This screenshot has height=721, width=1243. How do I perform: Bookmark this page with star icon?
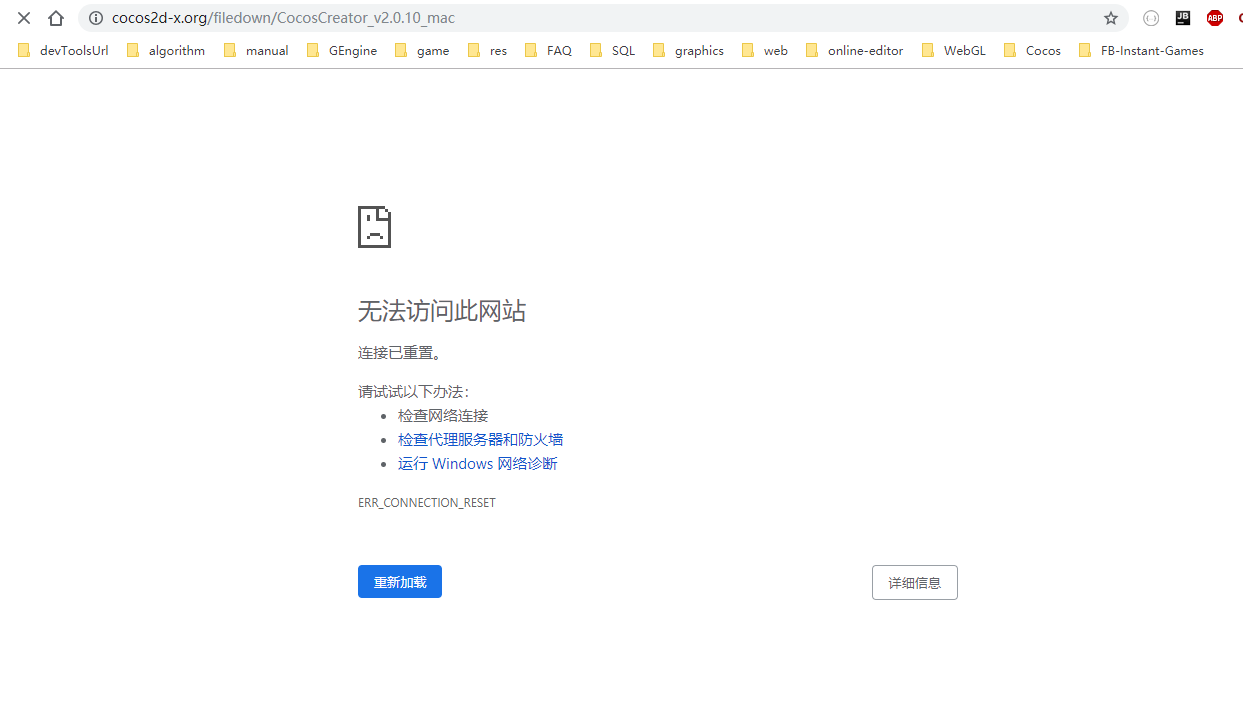[1111, 18]
